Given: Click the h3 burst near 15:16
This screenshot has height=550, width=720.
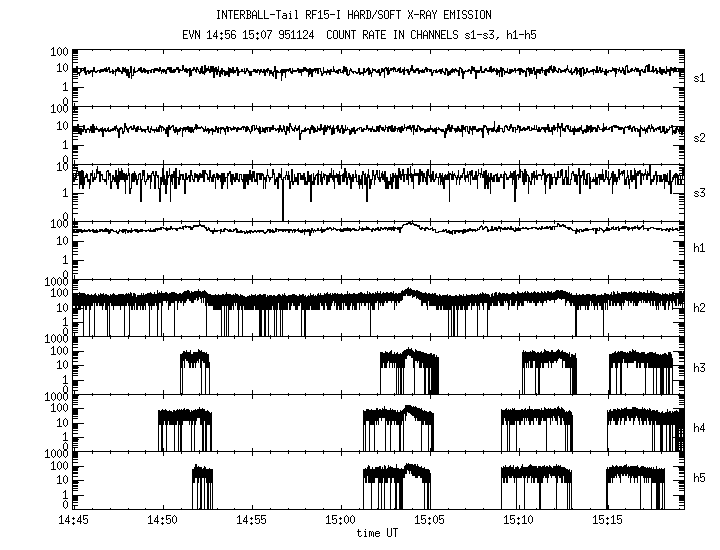Looking at the screenshot, I should (641, 372).
